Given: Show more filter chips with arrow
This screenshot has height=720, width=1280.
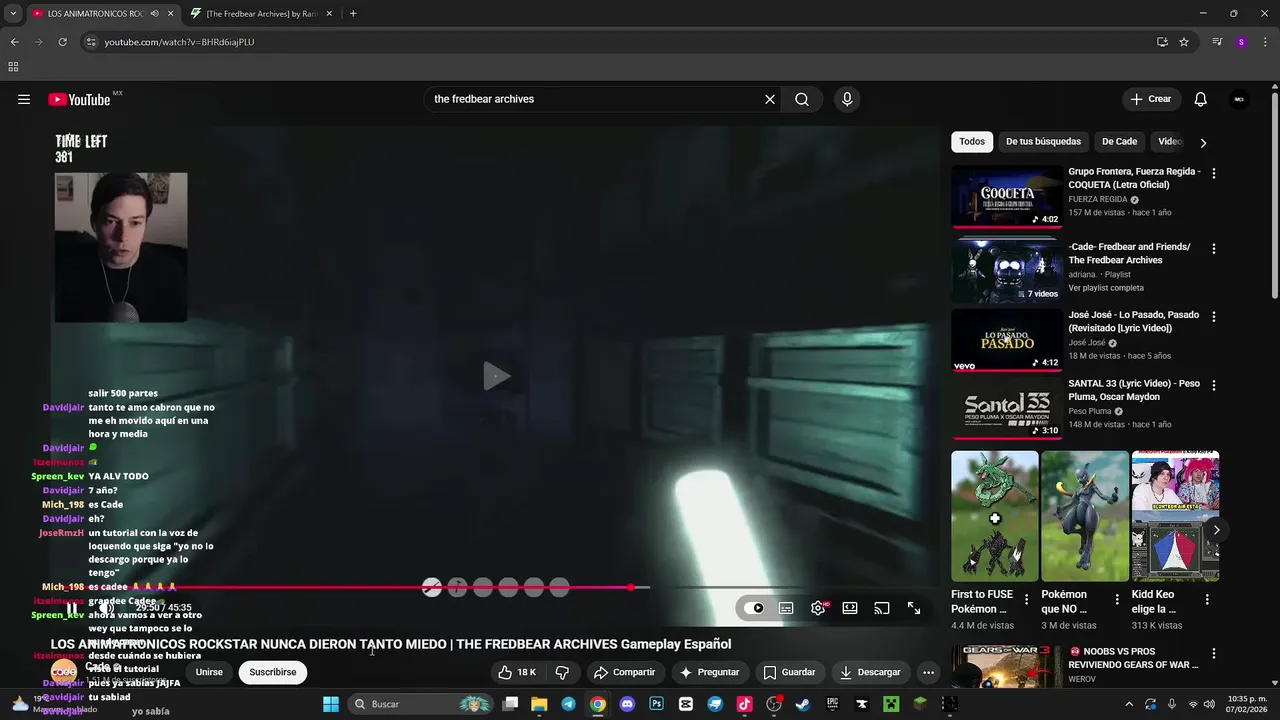Looking at the screenshot, I should coord(1203,142).
